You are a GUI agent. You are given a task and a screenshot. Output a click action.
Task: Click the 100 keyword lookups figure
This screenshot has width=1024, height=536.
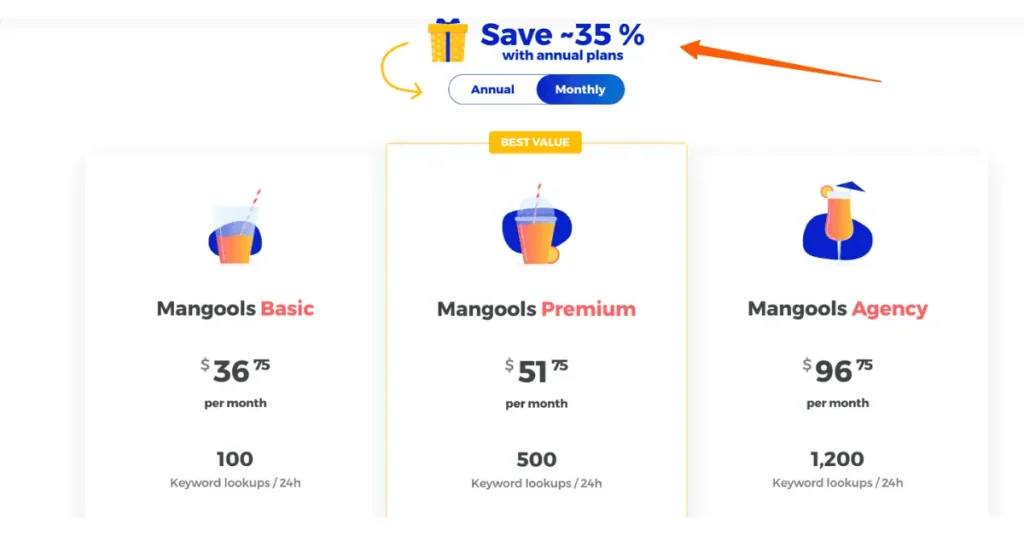pos(235,459)
